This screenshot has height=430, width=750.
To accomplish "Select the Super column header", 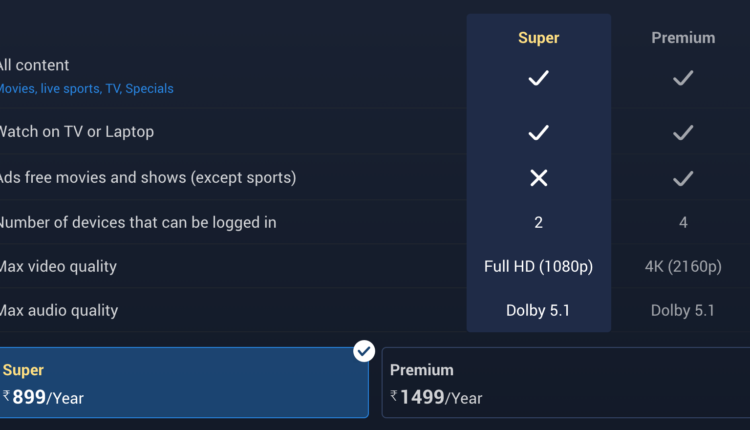I will [538, 38].
